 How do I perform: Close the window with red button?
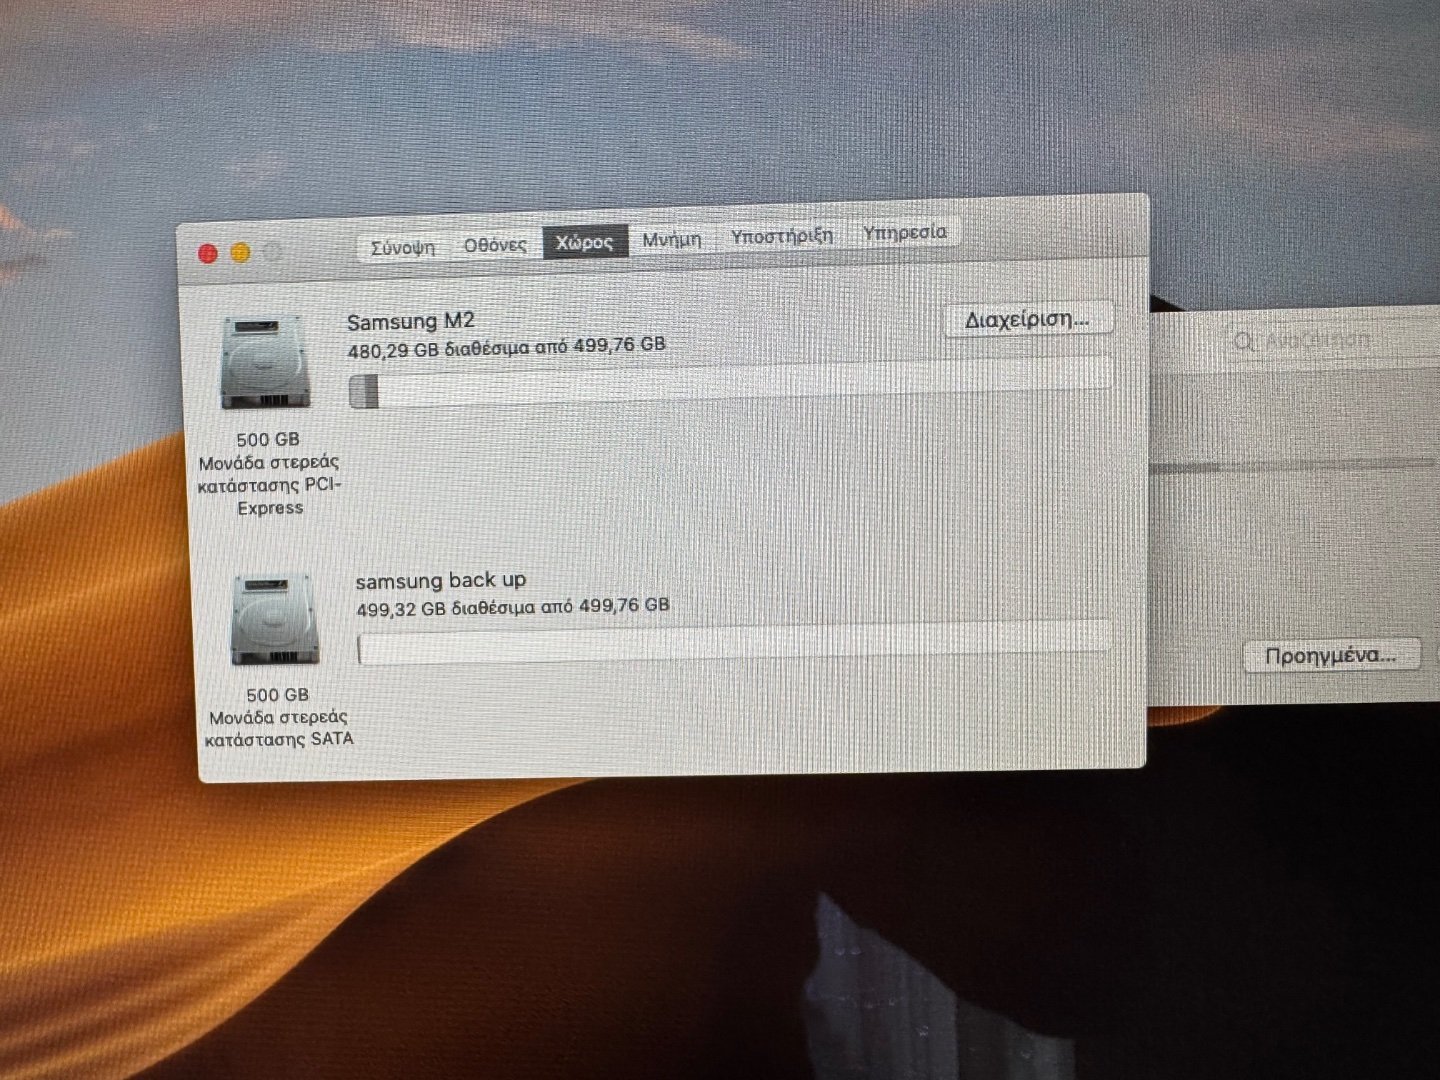click(x=208, y=254)
